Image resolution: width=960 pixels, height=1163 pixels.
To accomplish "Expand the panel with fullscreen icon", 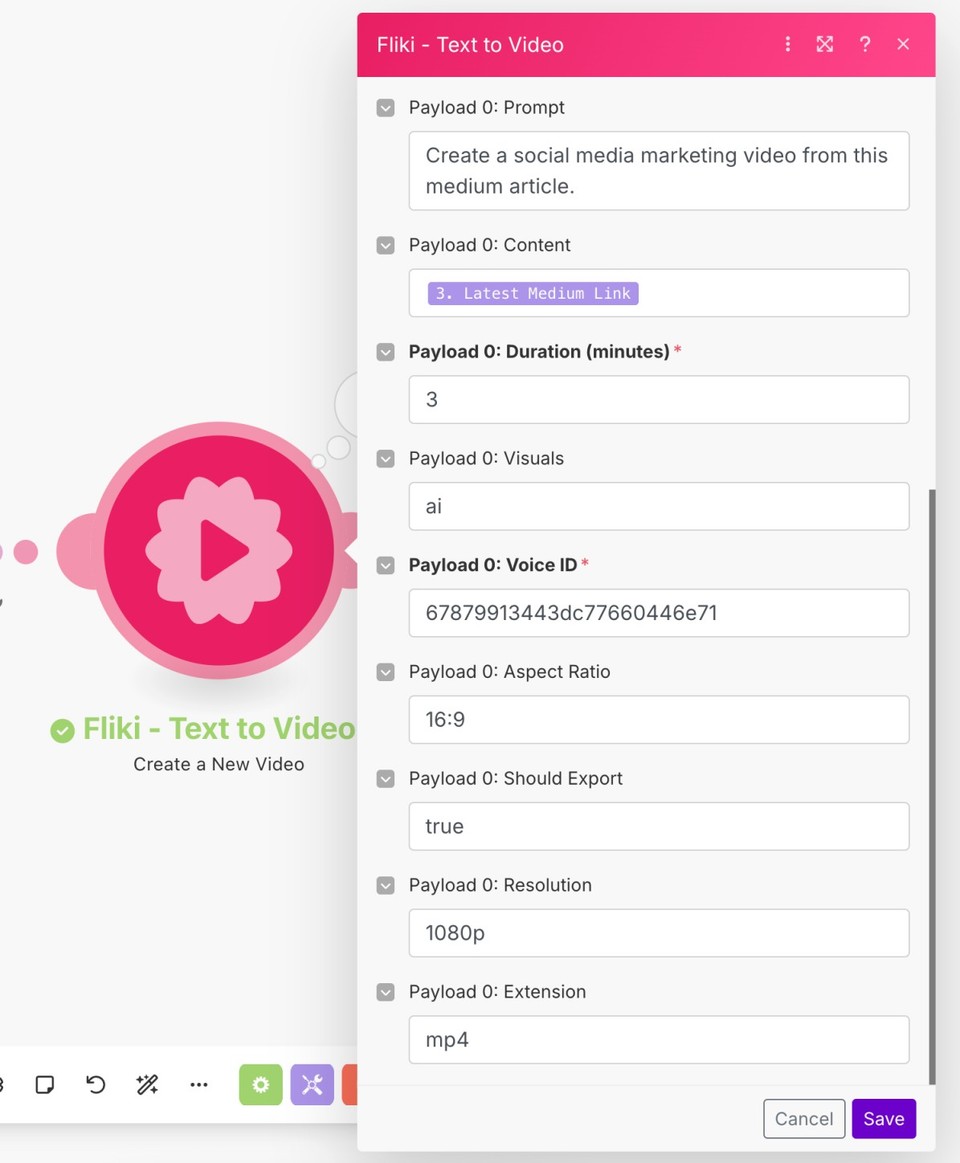I will (x=824, y=45).
